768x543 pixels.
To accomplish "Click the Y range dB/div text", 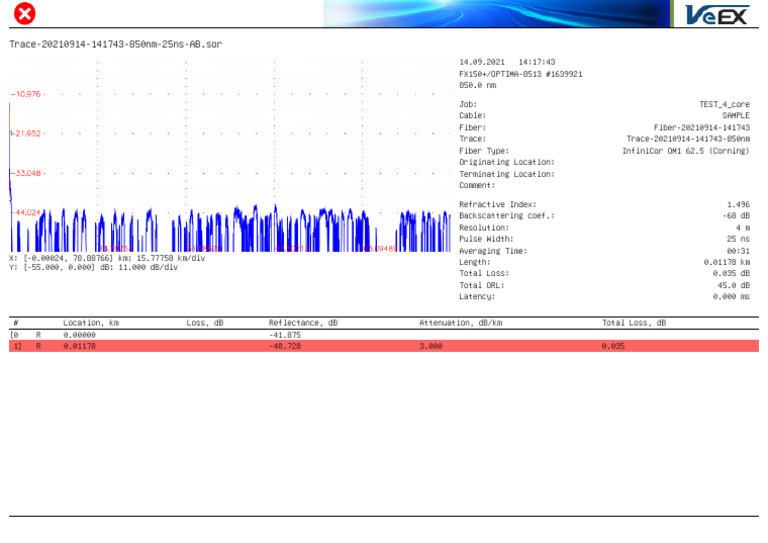I will 94,267.
